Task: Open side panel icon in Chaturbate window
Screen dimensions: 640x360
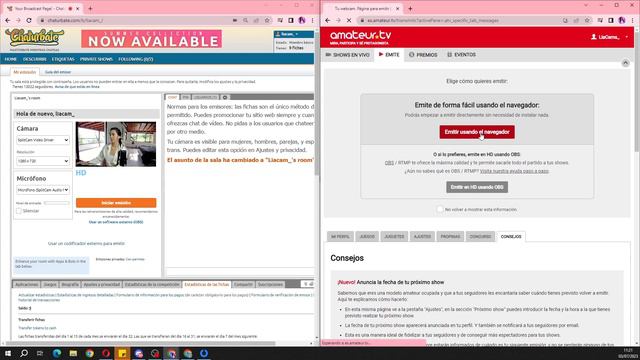Action: click(291, 20)
